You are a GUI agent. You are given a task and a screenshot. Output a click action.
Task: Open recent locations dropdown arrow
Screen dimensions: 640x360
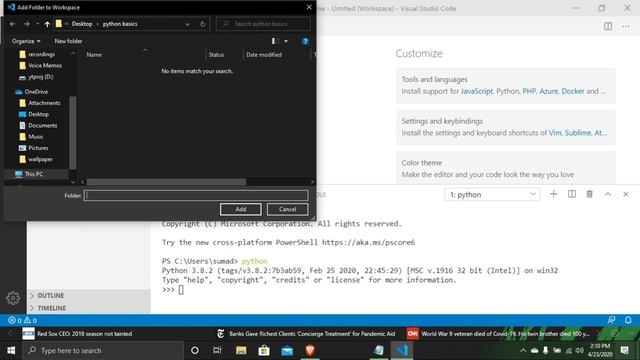(x=38, y=24)
